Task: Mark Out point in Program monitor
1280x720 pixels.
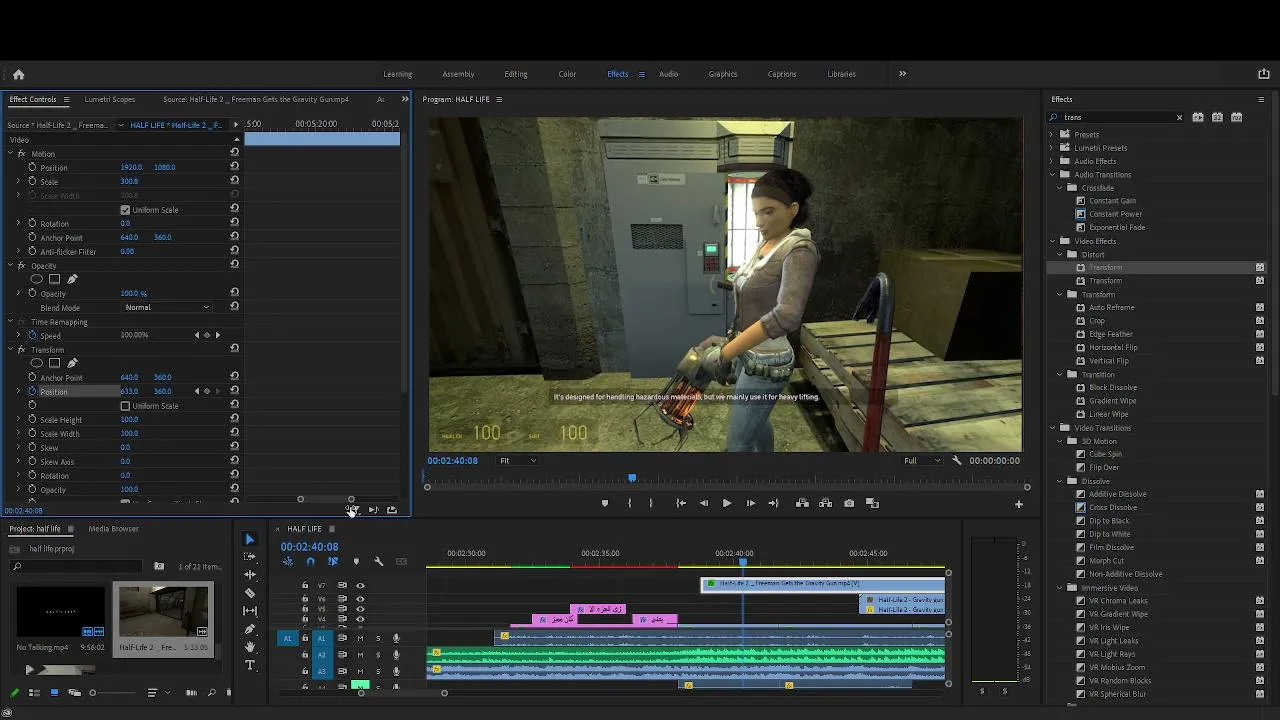Action: coord(651,504)
